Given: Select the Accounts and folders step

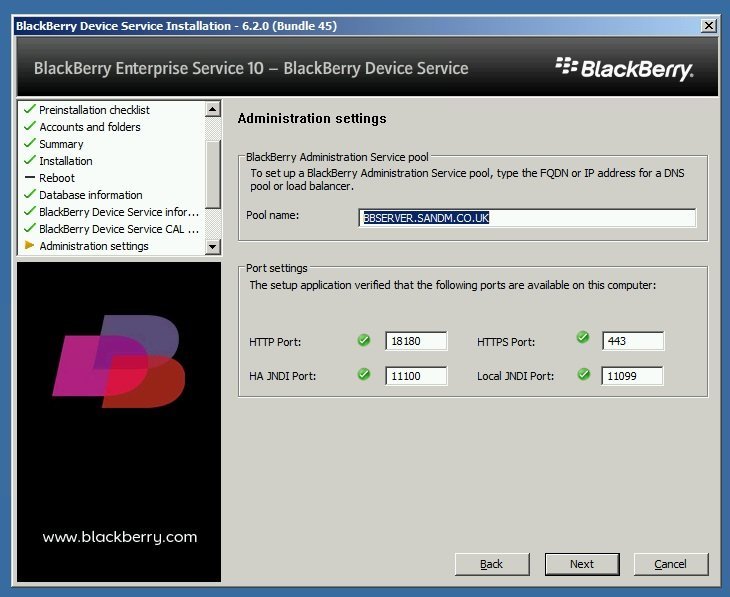Looking at the screenshot, I should (x=89, y=127).
